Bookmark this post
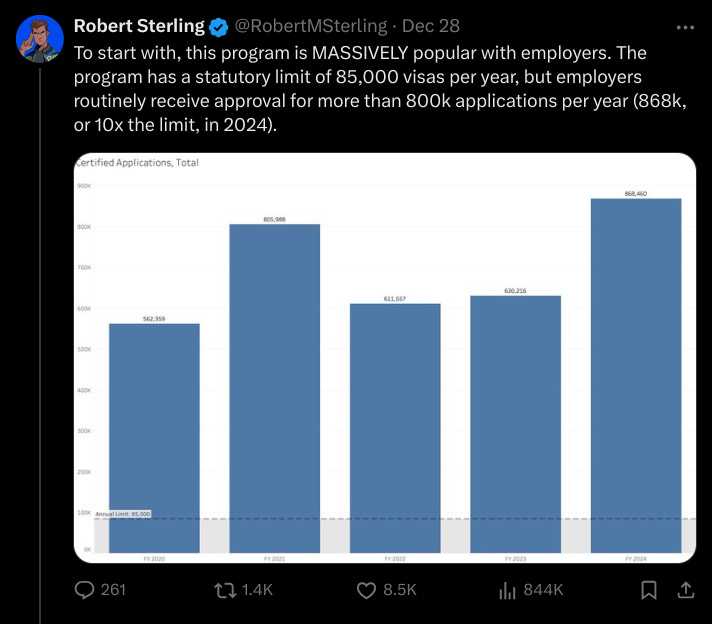The image size is (712, 624). [648, 590]
